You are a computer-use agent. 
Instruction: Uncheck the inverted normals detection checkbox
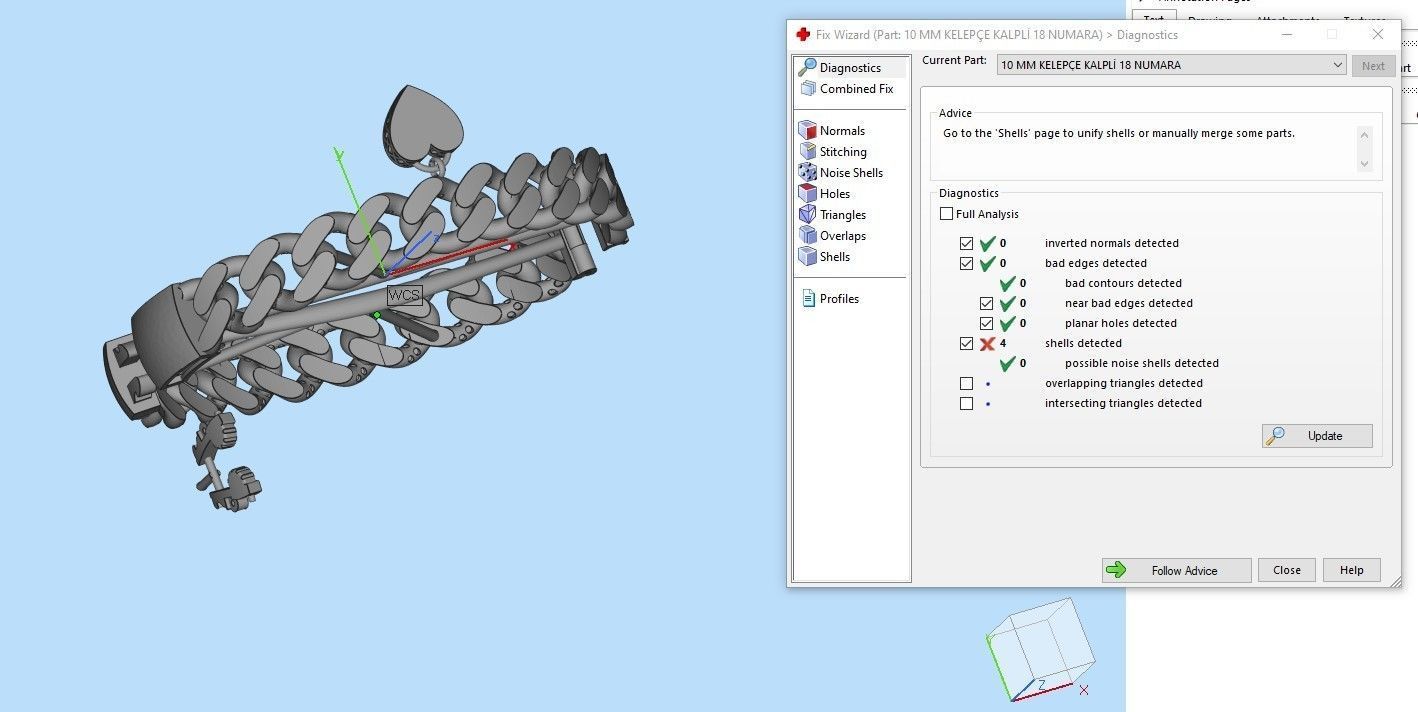966,244
